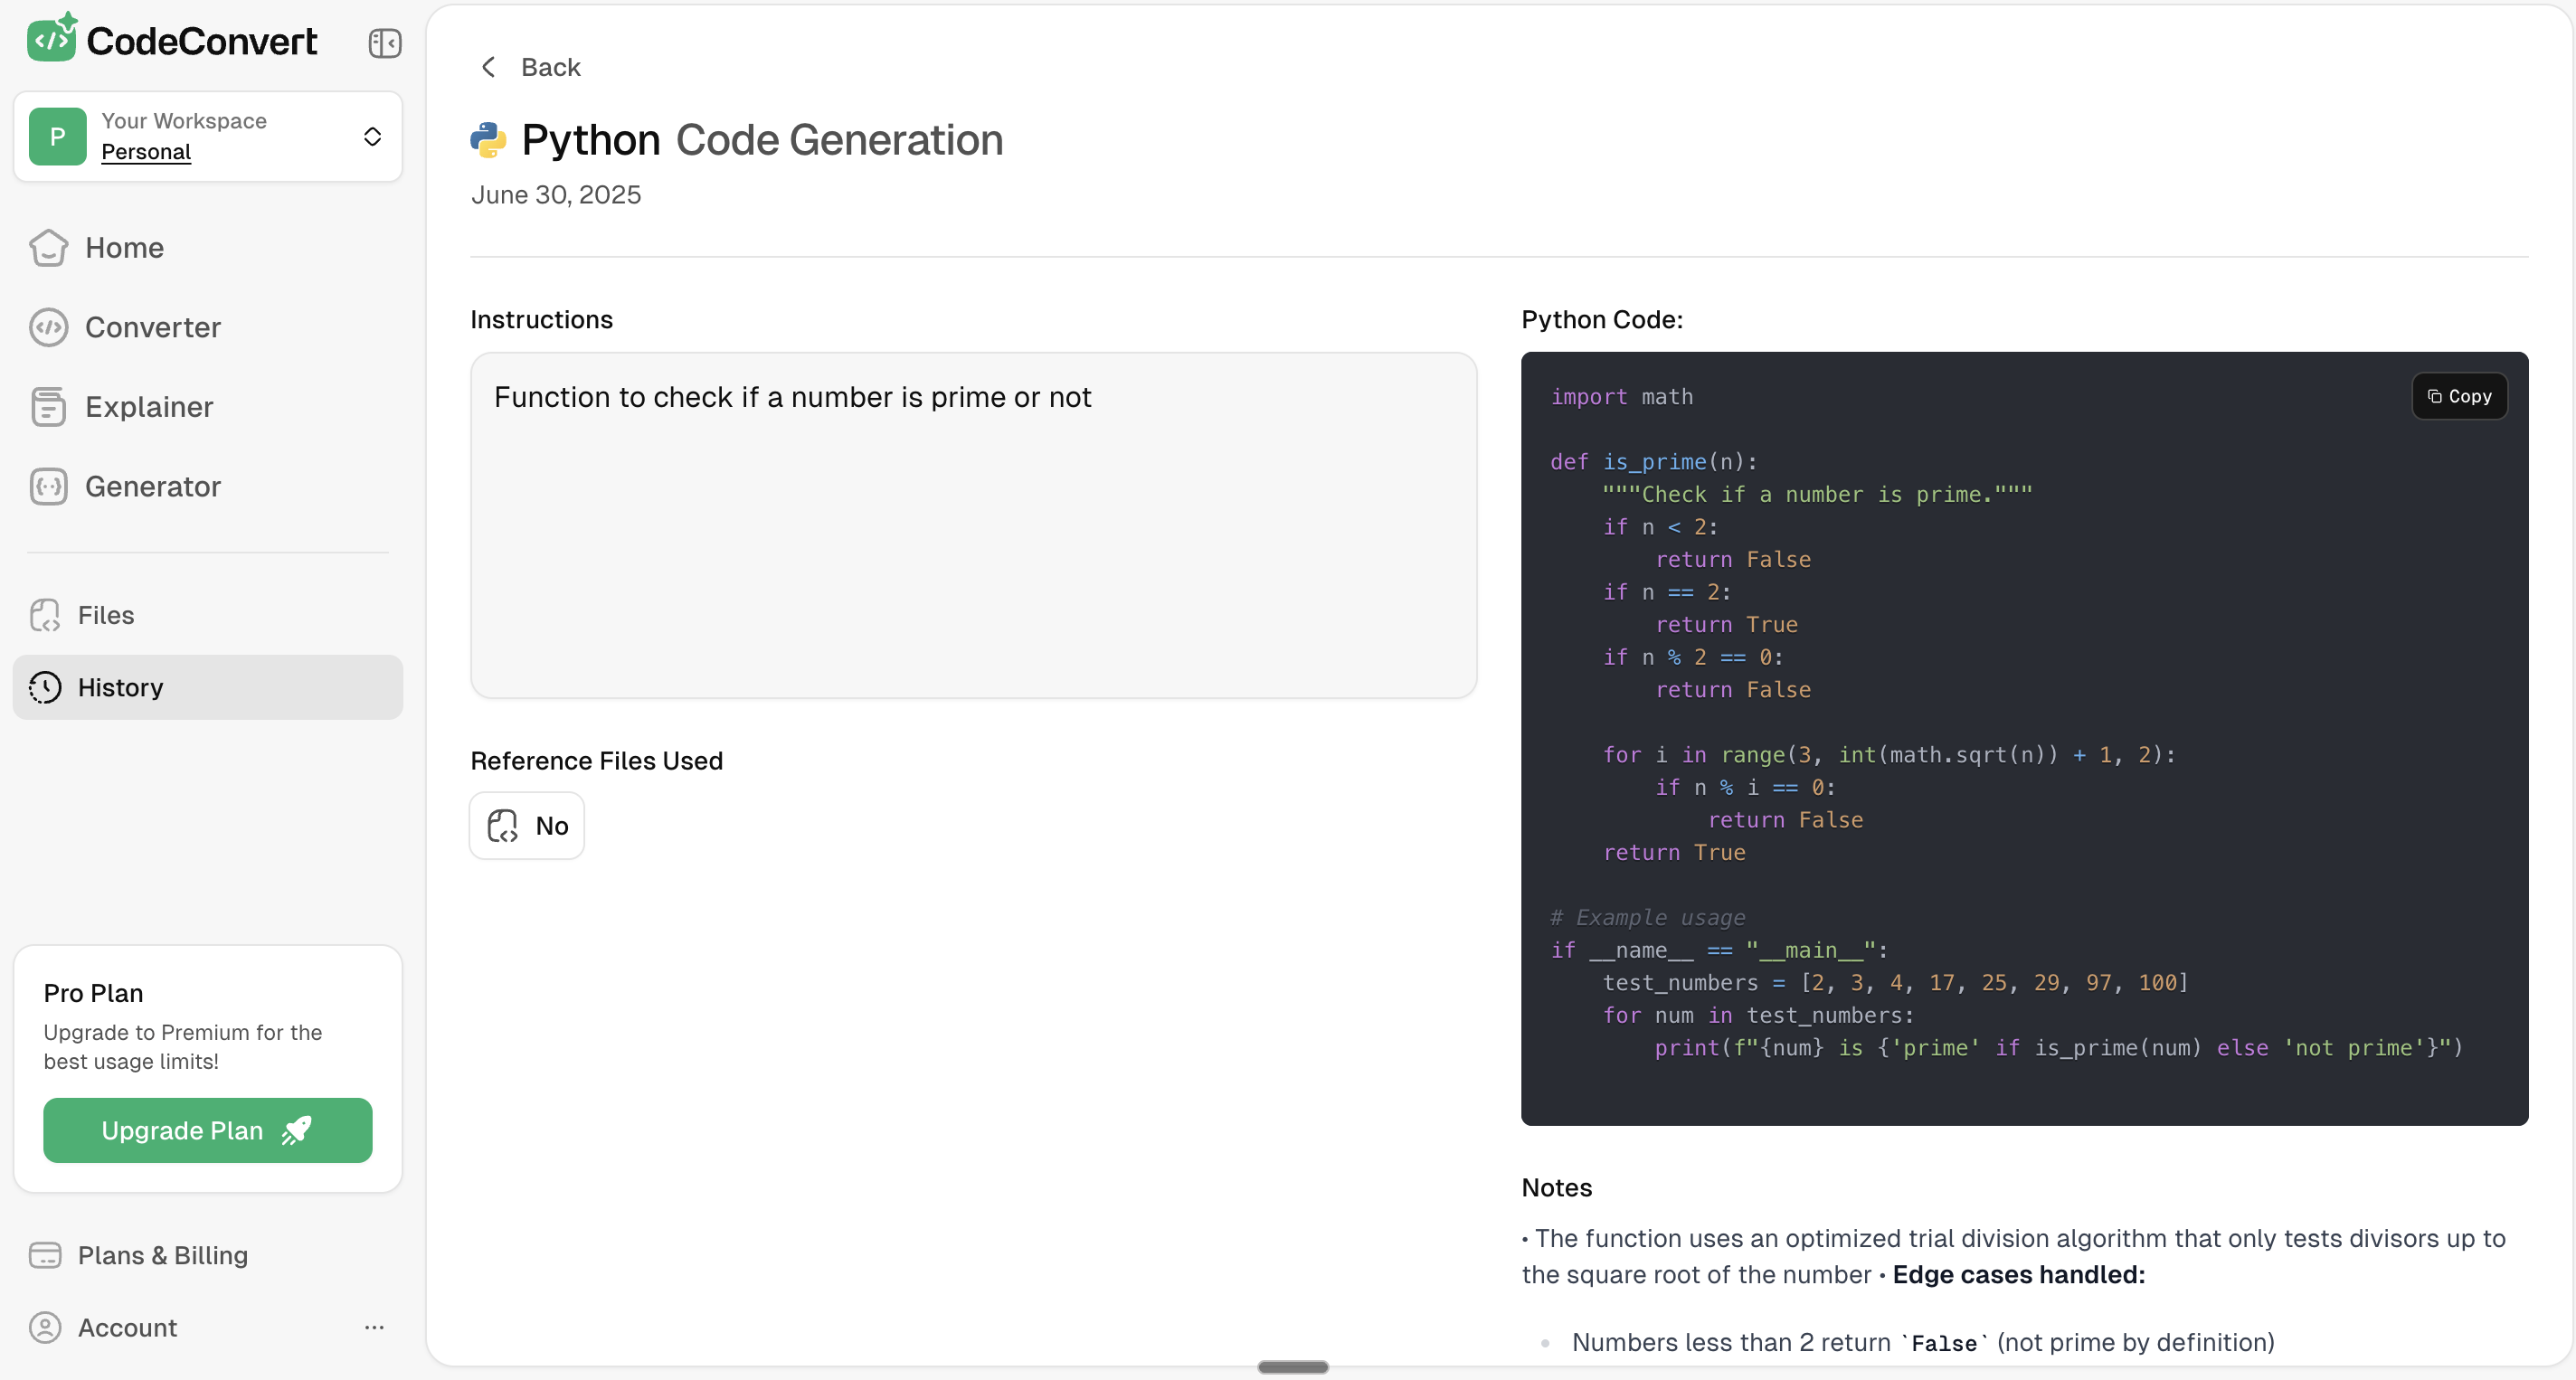This screenshot has width=2576, height=1380.
Task: Click the Explainer icon
Action: tap(48, 407)
